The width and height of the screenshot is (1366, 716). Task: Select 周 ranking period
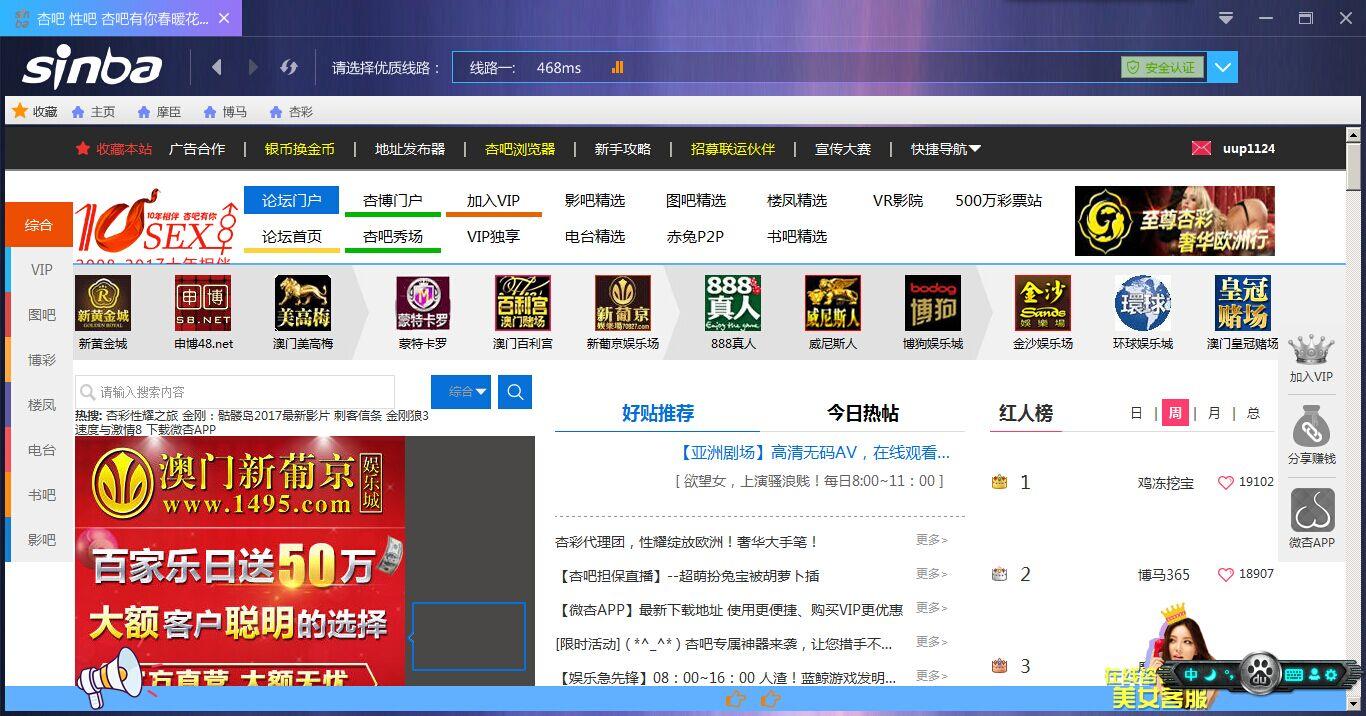click(1175, 413)
